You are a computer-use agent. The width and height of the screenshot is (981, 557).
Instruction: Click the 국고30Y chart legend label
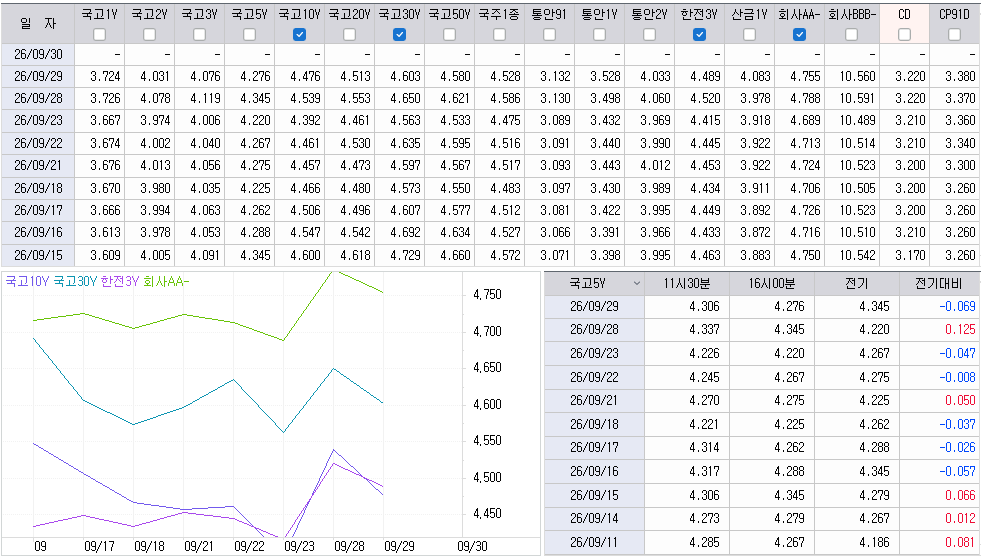(x=75, y=282)
